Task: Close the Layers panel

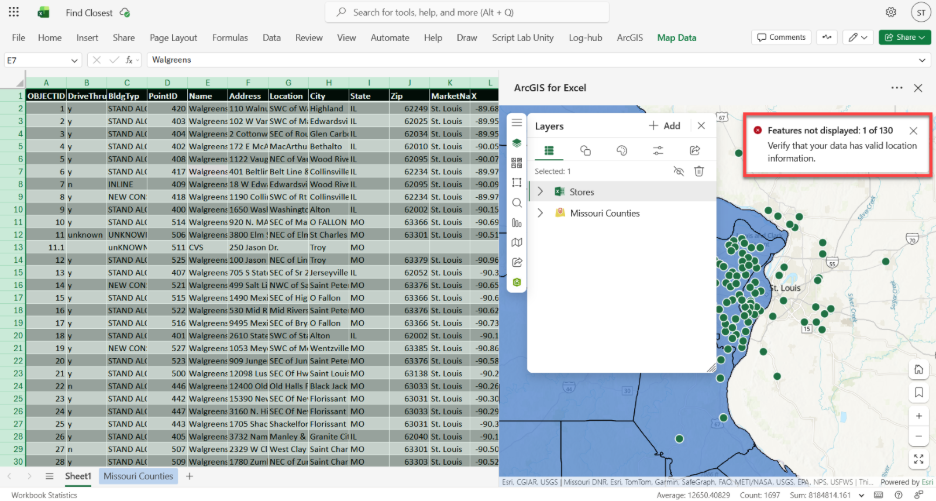Action: click(x=701, y=125)
